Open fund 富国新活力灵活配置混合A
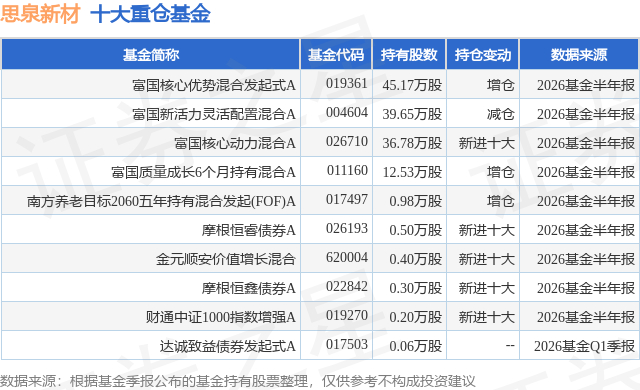 (213, 114)
